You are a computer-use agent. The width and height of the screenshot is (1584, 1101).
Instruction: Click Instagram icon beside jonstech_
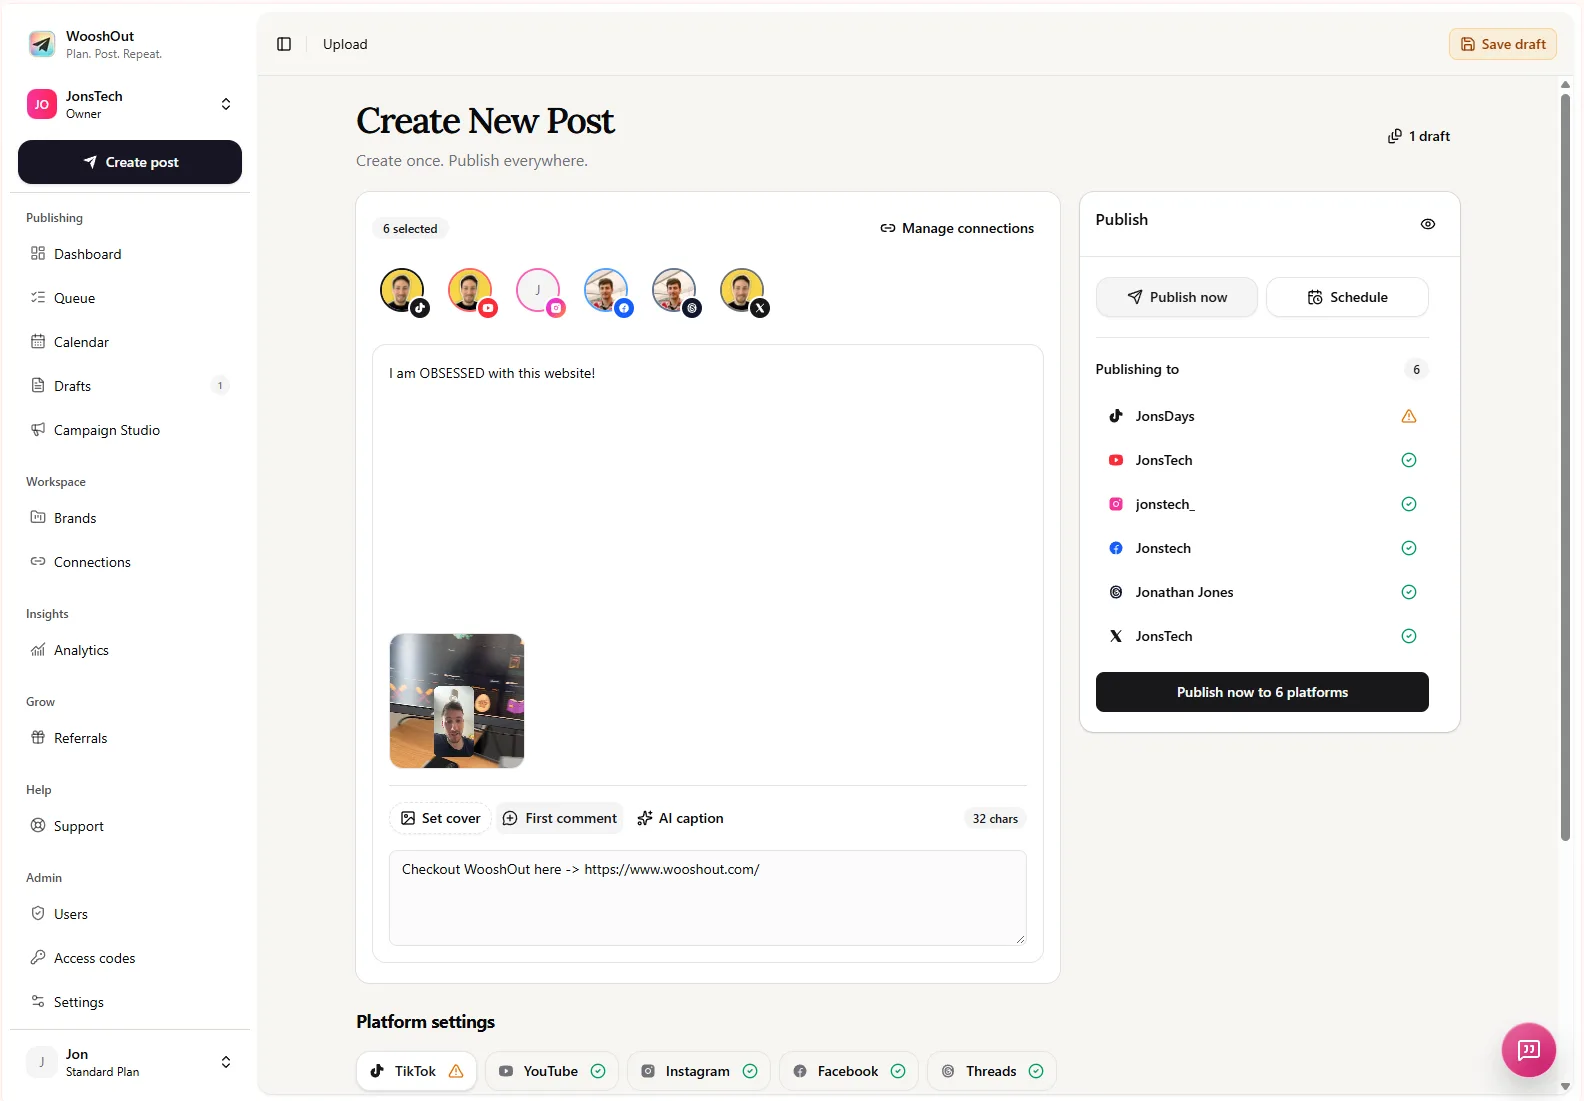(x=1116, y=504)
